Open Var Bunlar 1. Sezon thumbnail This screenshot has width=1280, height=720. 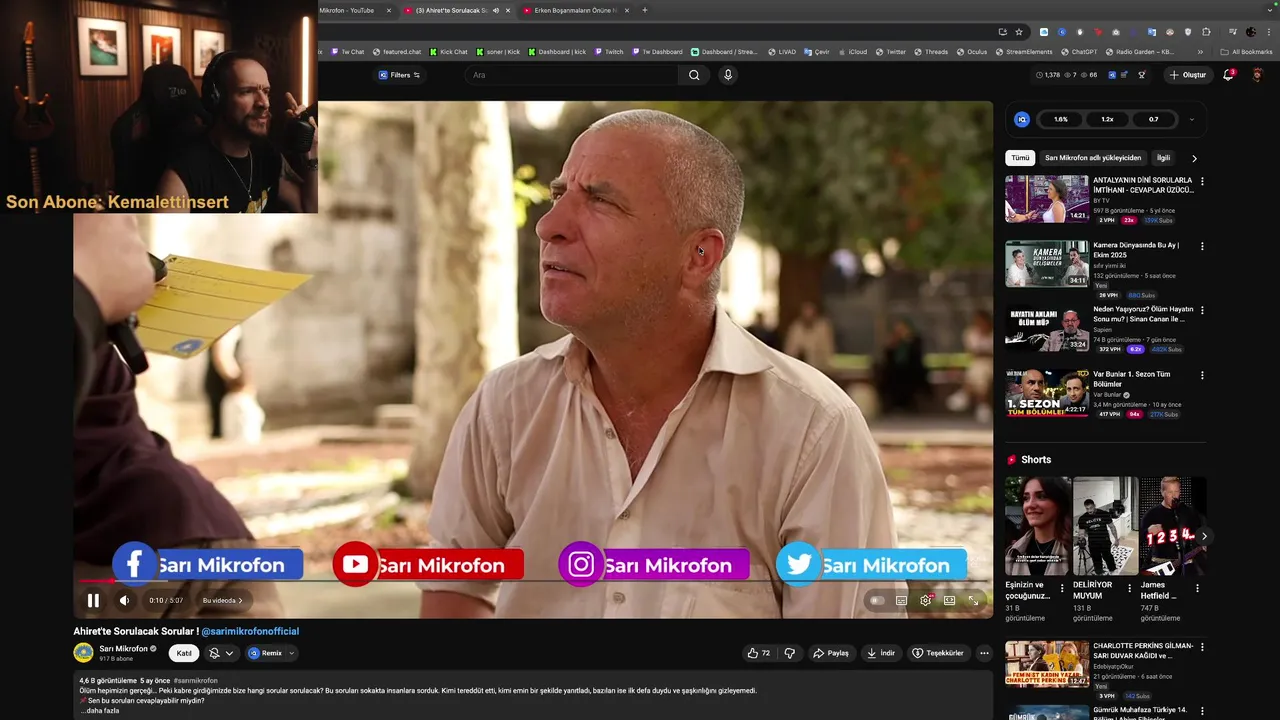tap(1047, 393)
